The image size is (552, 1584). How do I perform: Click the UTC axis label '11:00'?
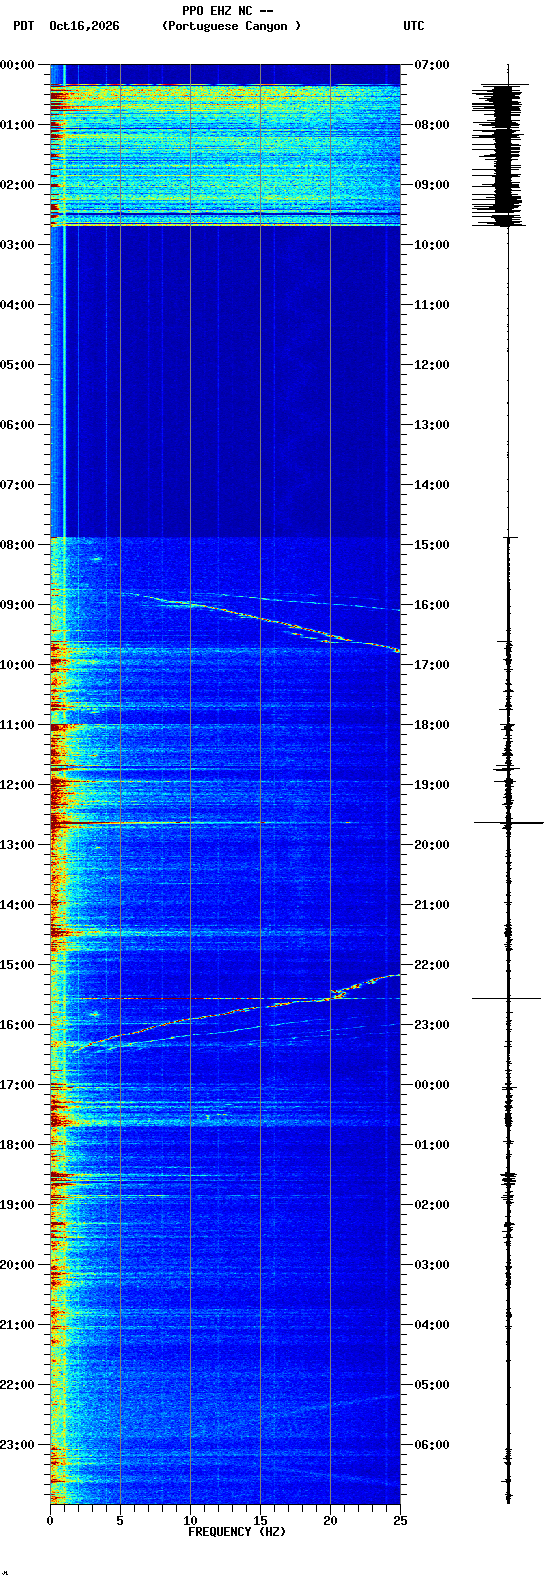pyautogui.click(x=432, y=305)
